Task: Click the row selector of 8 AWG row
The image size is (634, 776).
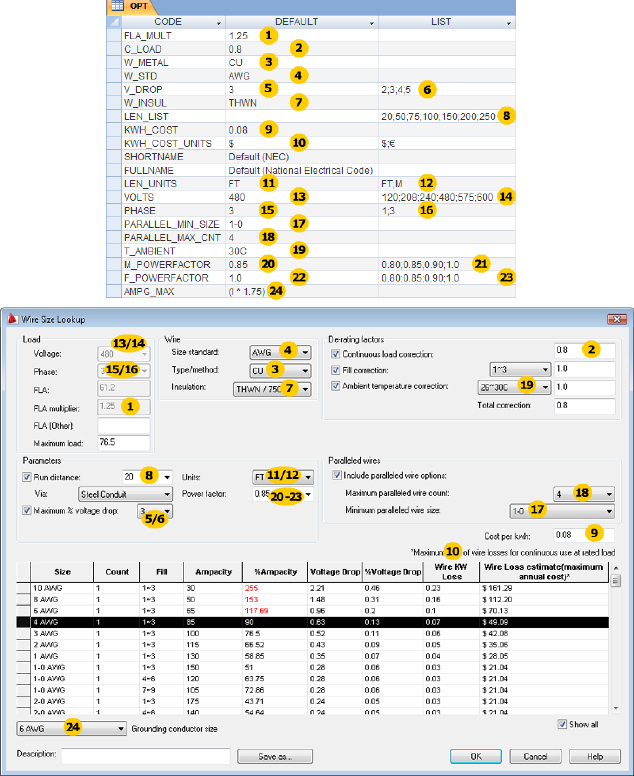Action: 23,599
